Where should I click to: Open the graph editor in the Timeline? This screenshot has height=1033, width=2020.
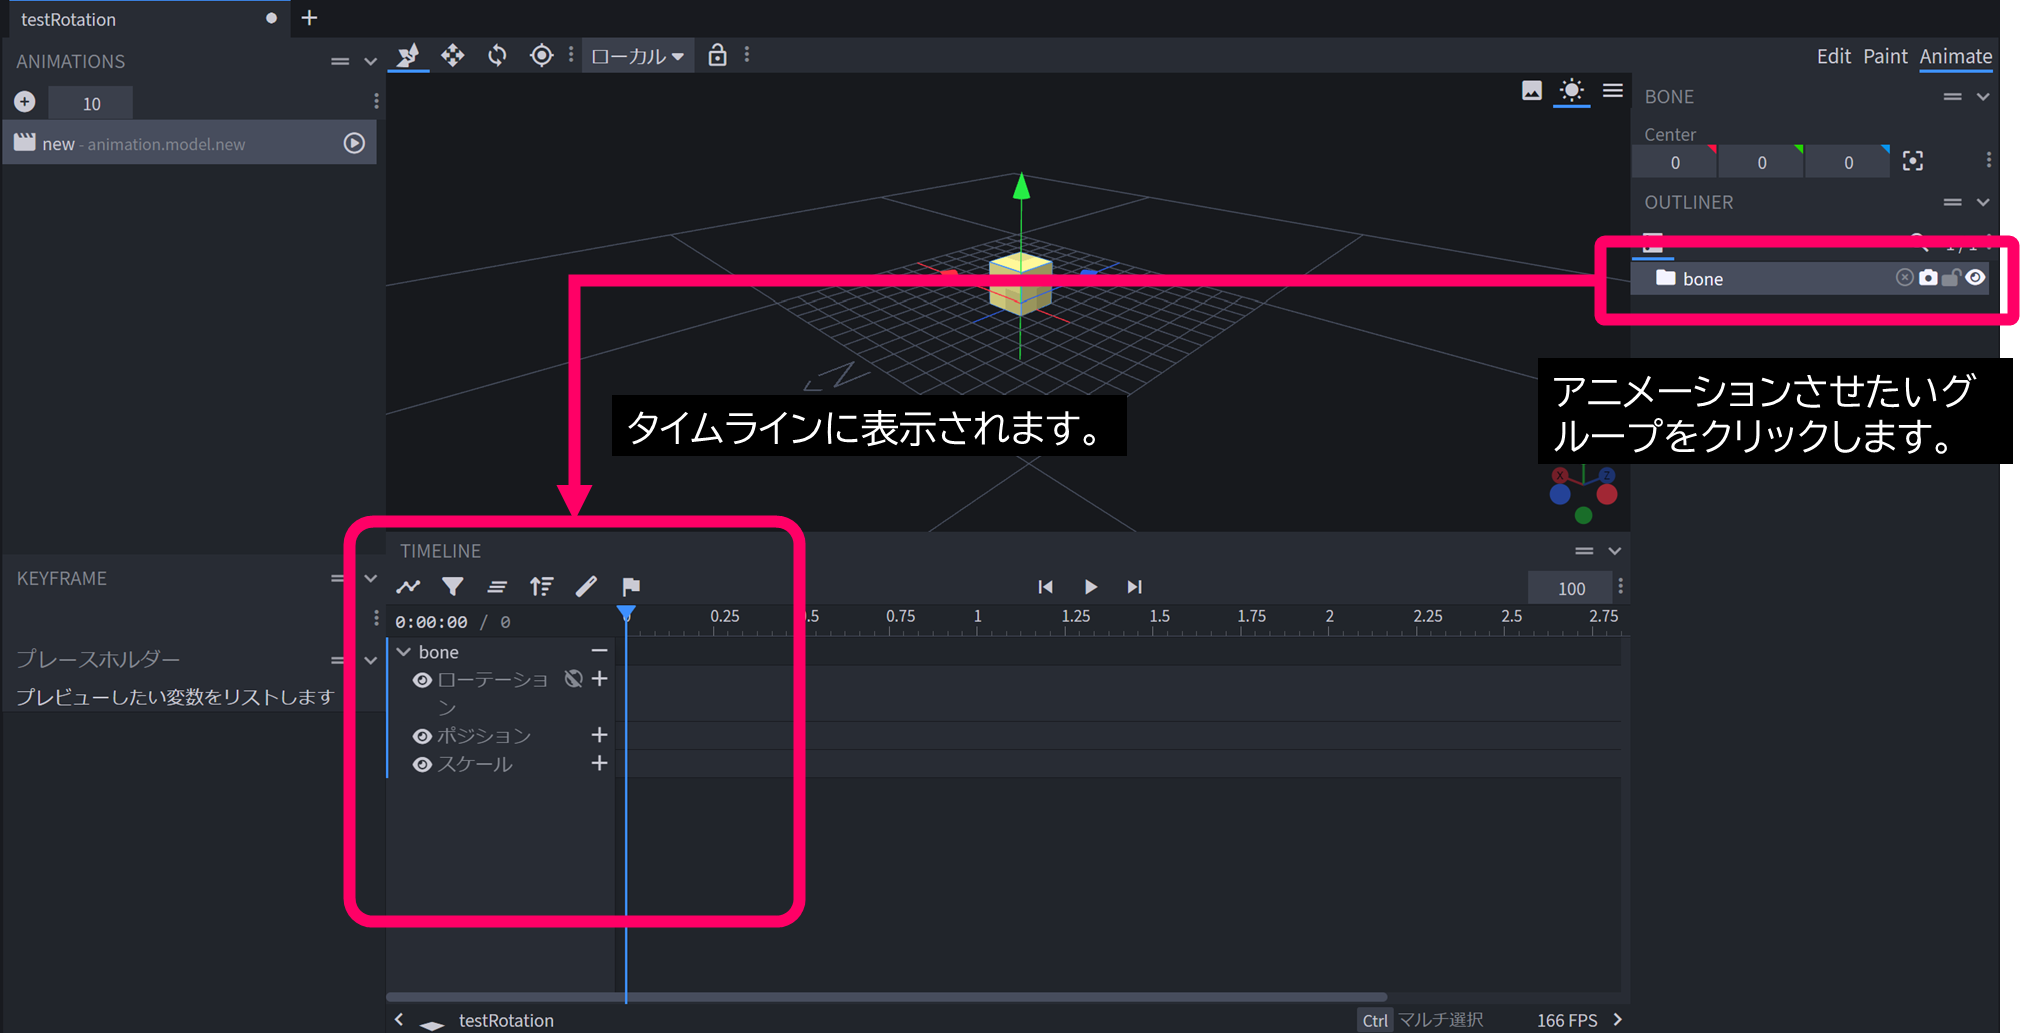pyautogui.click(x=408, y=587)
